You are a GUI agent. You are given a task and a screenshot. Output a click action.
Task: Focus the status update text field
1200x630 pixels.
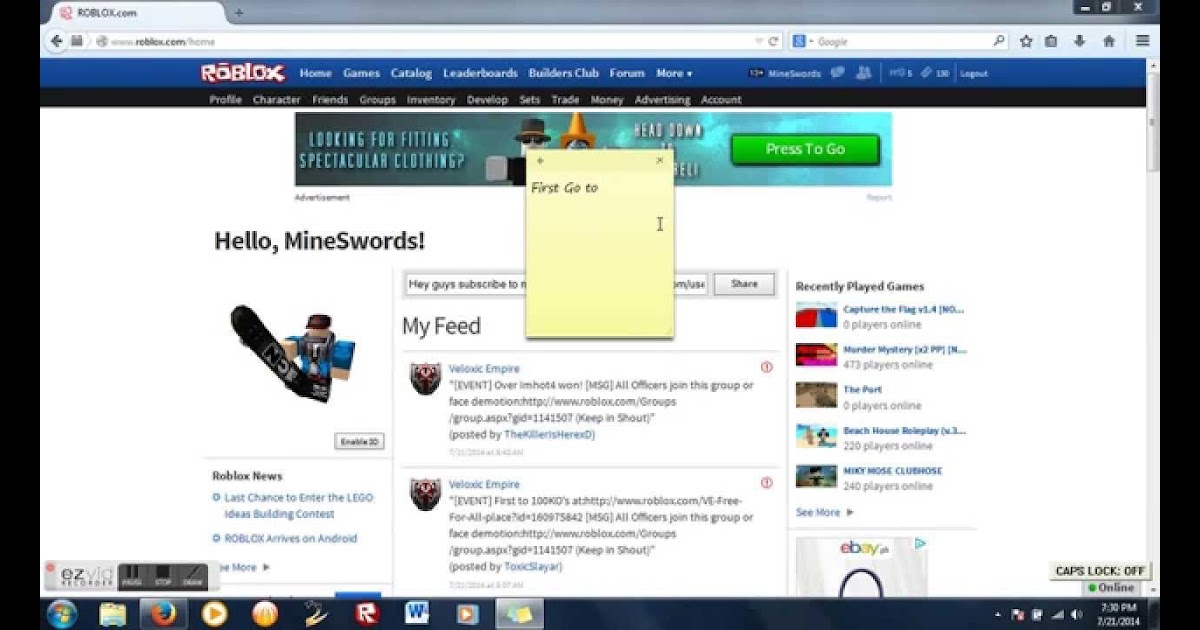556,284
